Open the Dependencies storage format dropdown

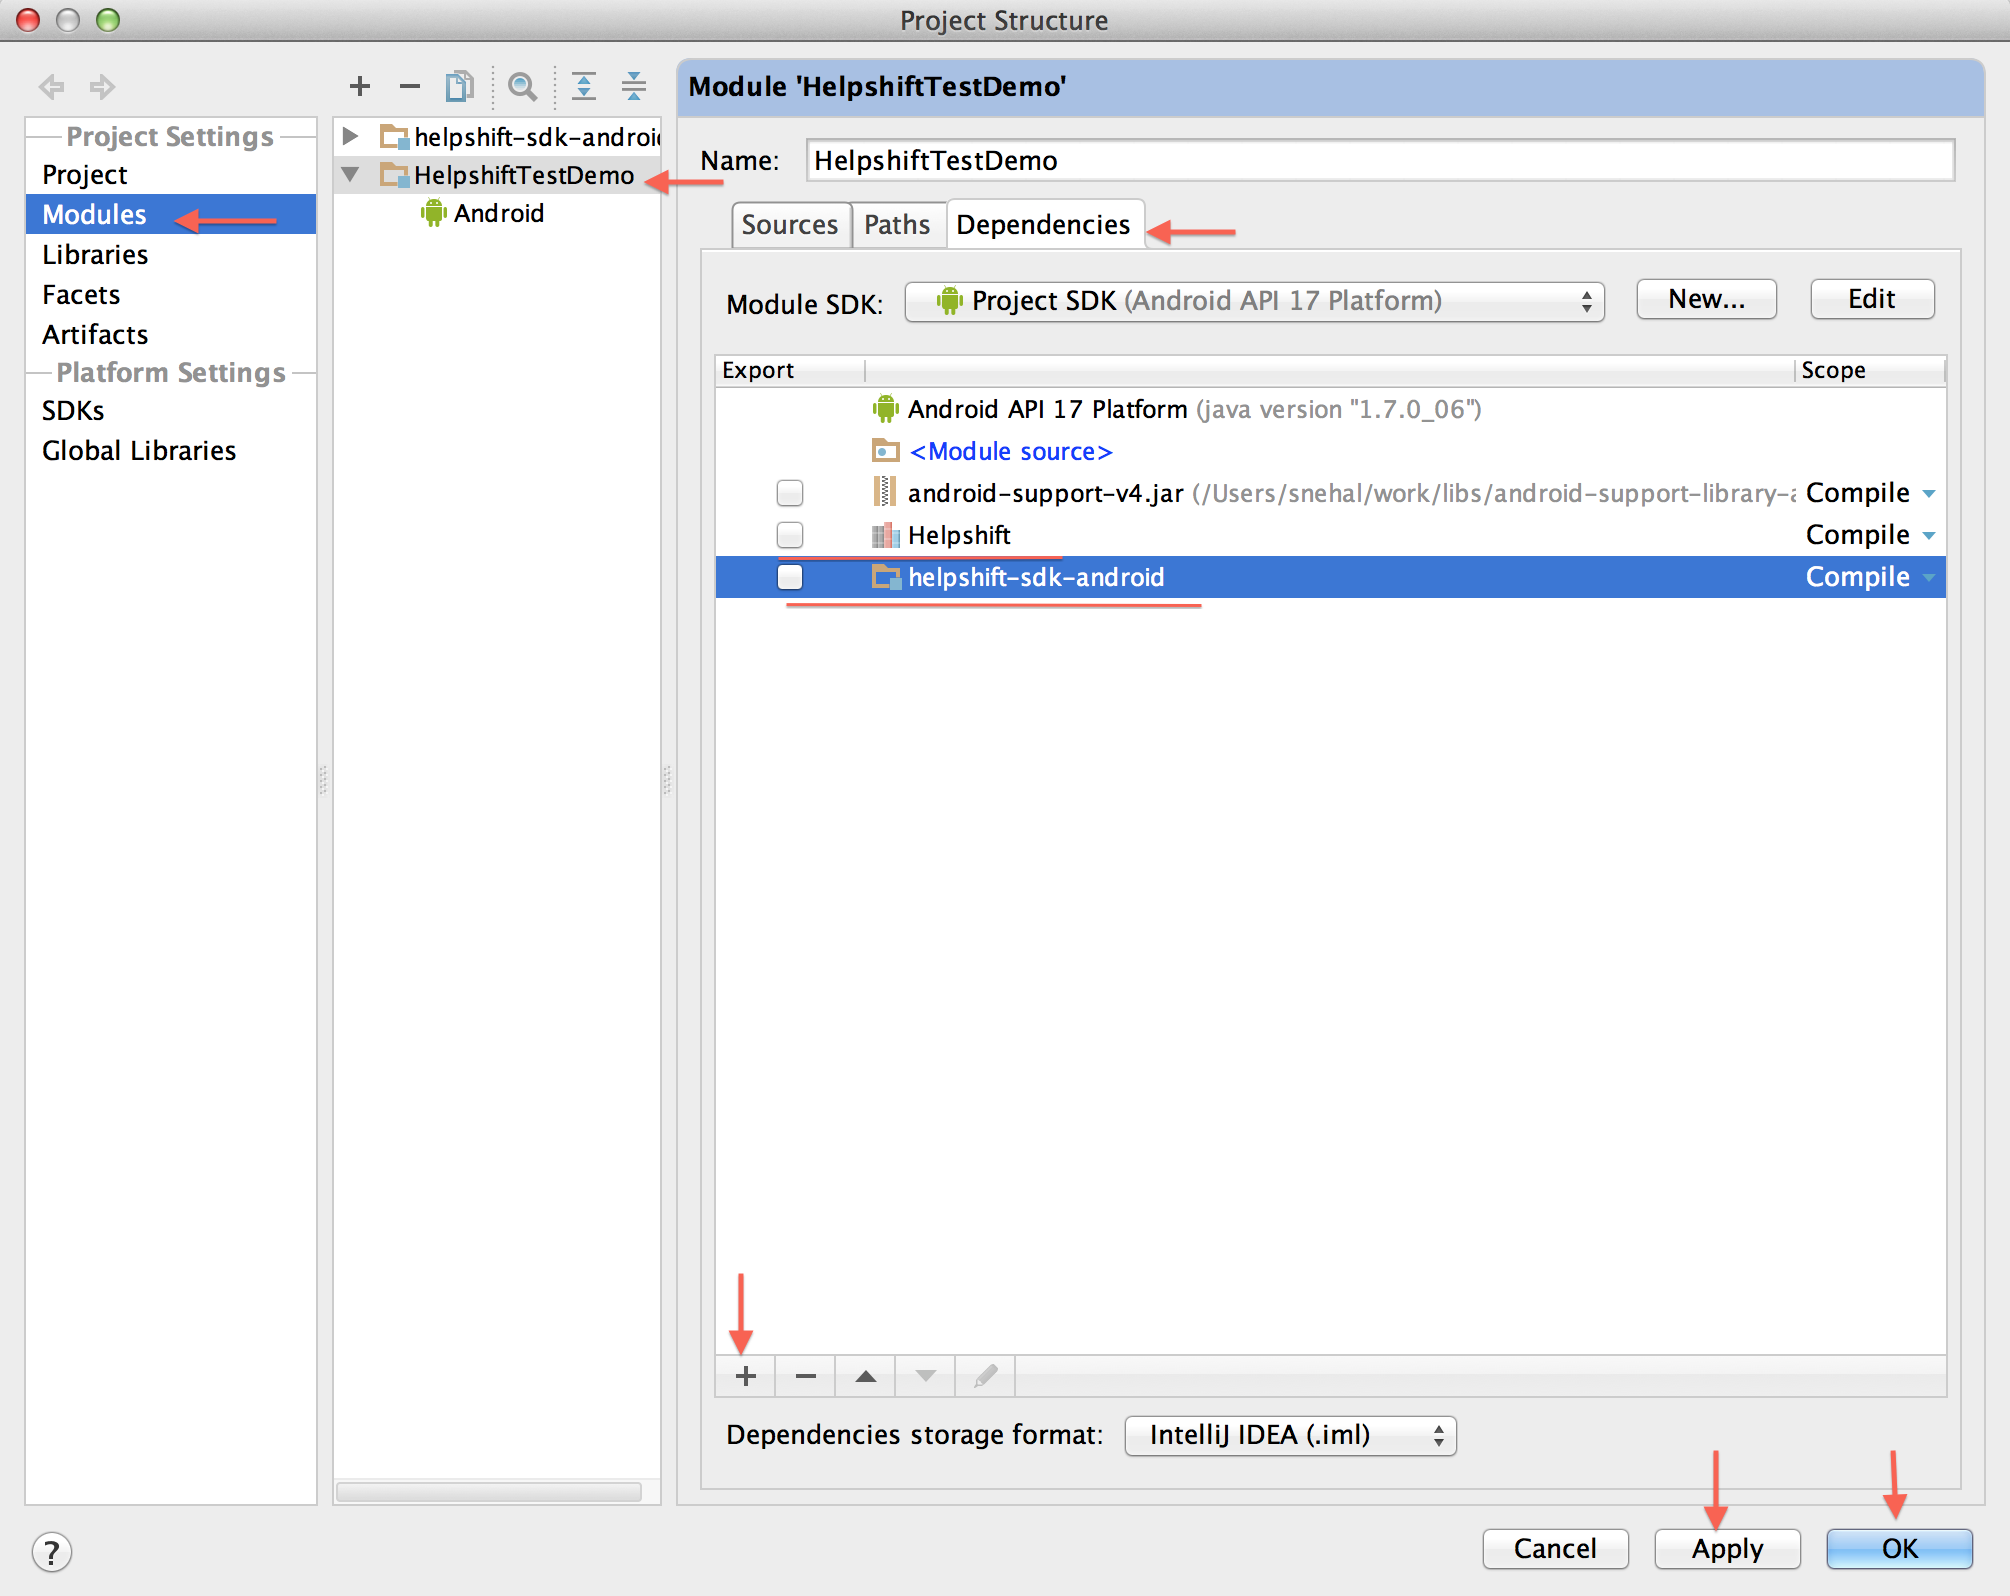tap(1289, 1435)
